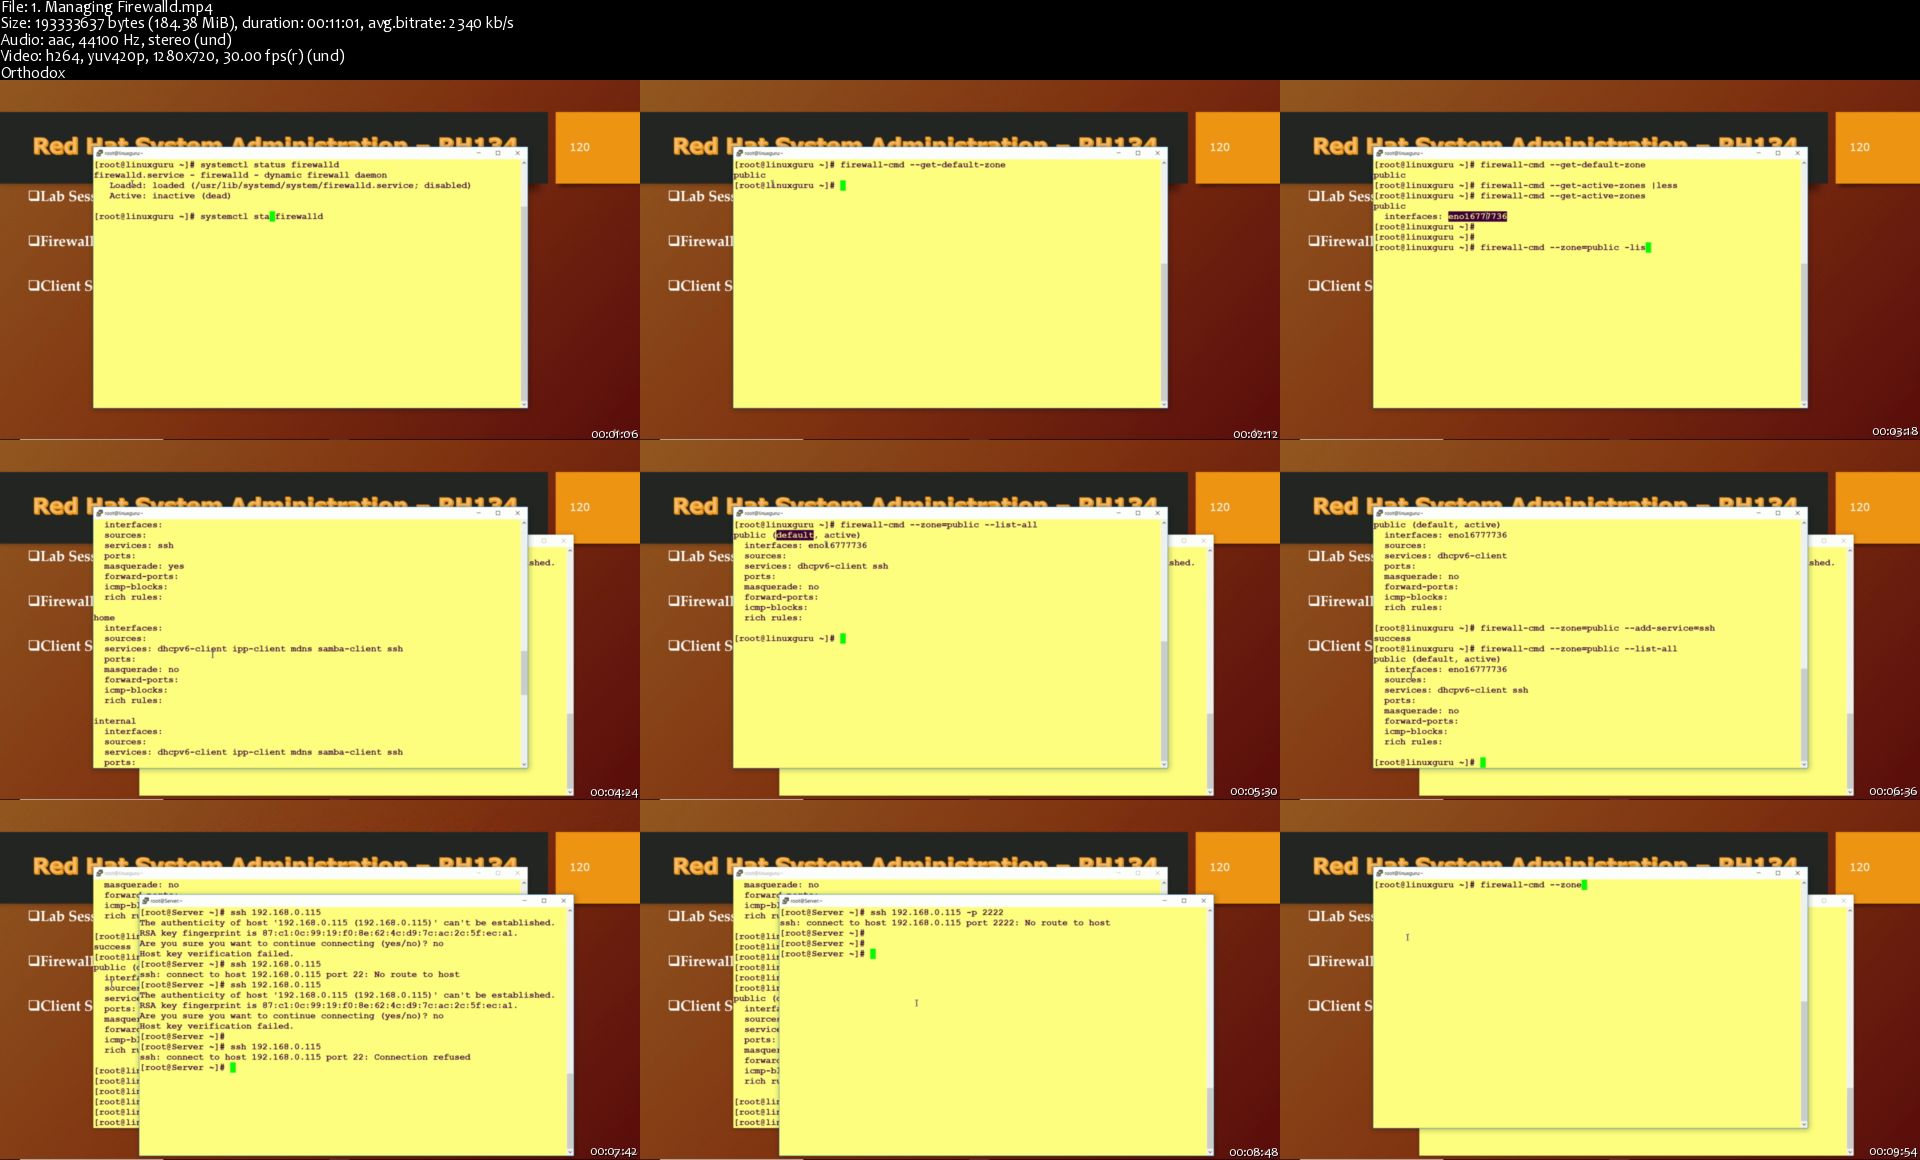The image size is (1920, 1160).
Task: Click the 'firewall-cmd --get-default-zone' command in the 00:02:12 frame
Action: (x=923, y=164)
